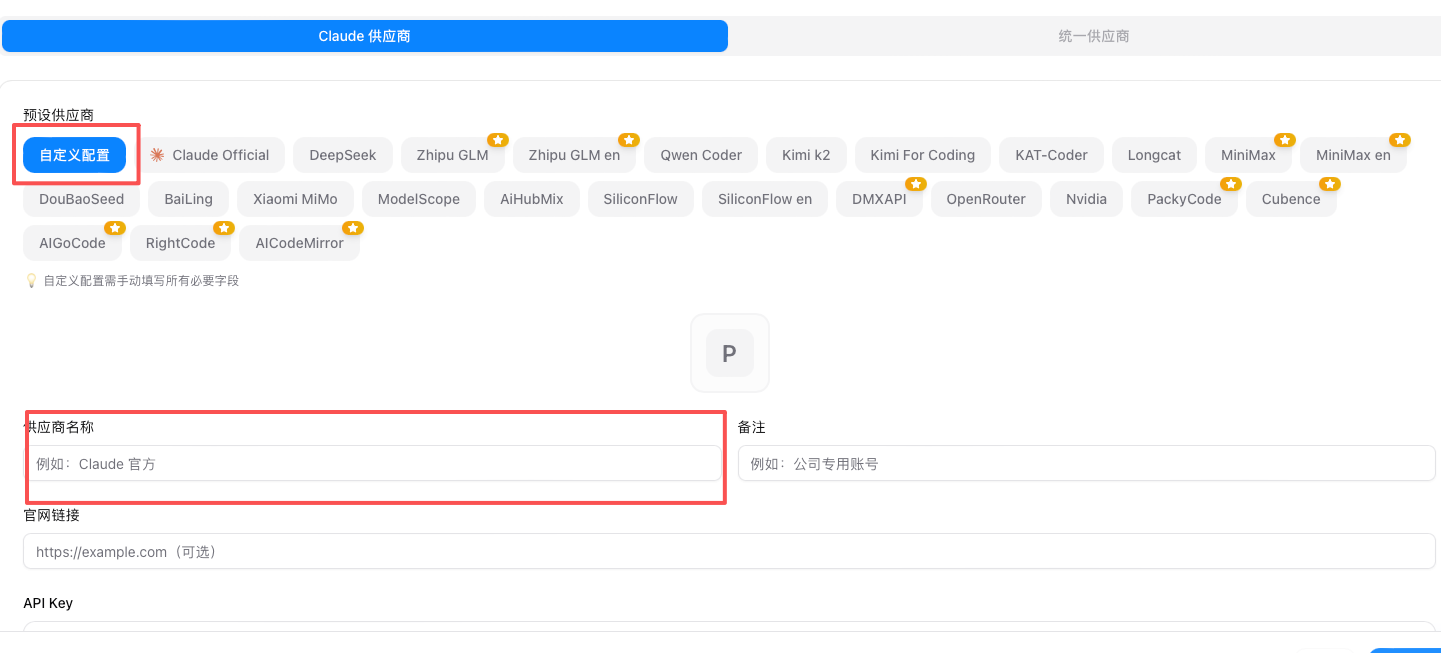1441x653 pixels.
Task: Choose the BaiLing preset
Action: coord(189,199)
